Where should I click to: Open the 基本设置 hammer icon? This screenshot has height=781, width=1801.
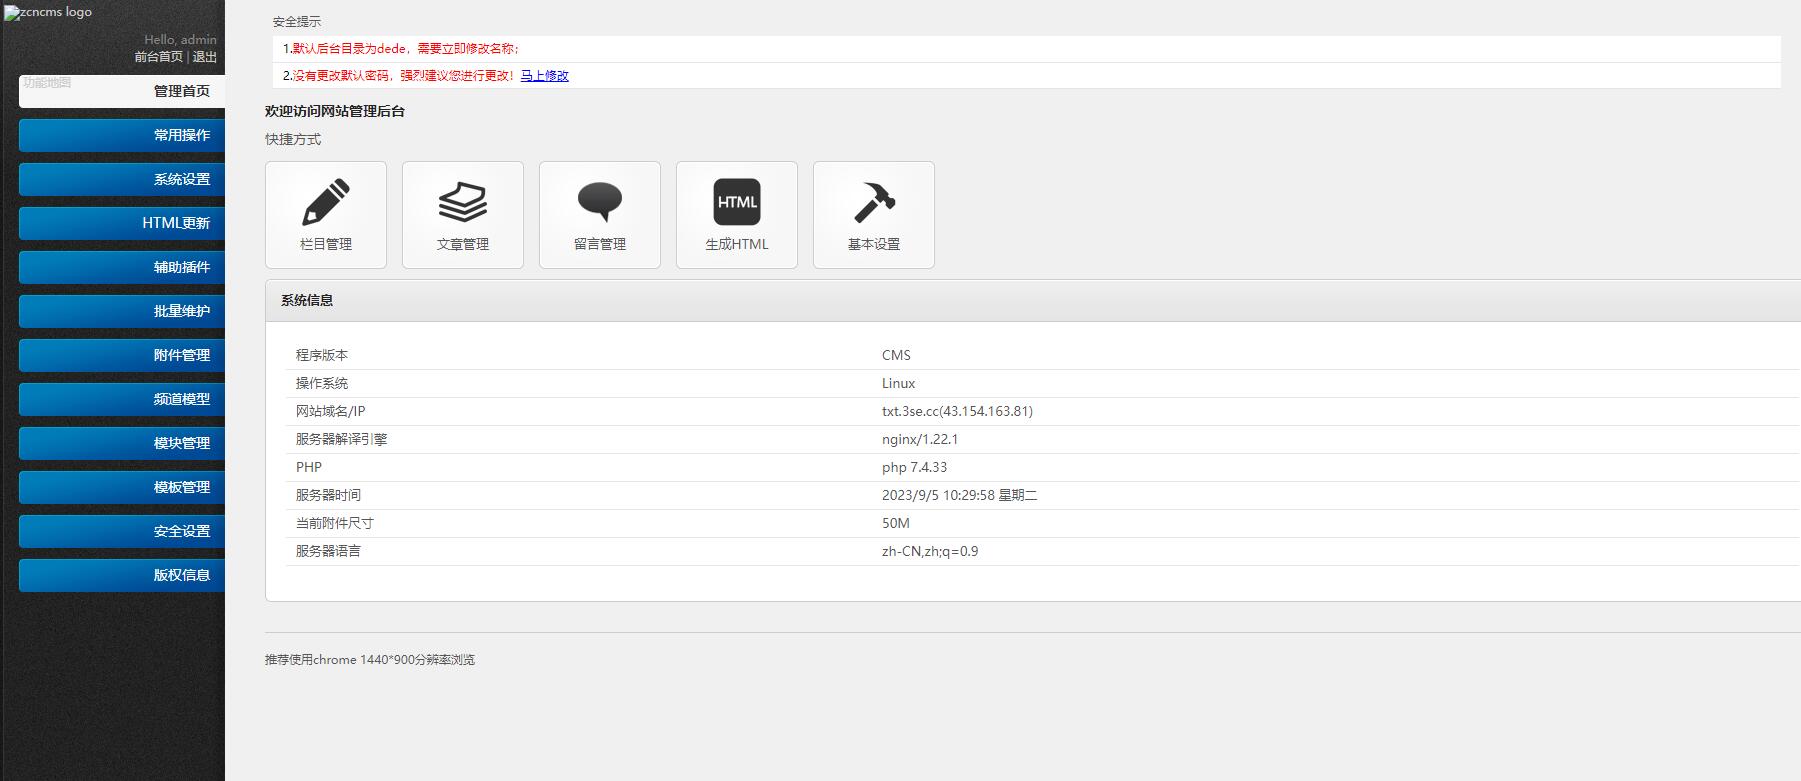pos(874,203)
